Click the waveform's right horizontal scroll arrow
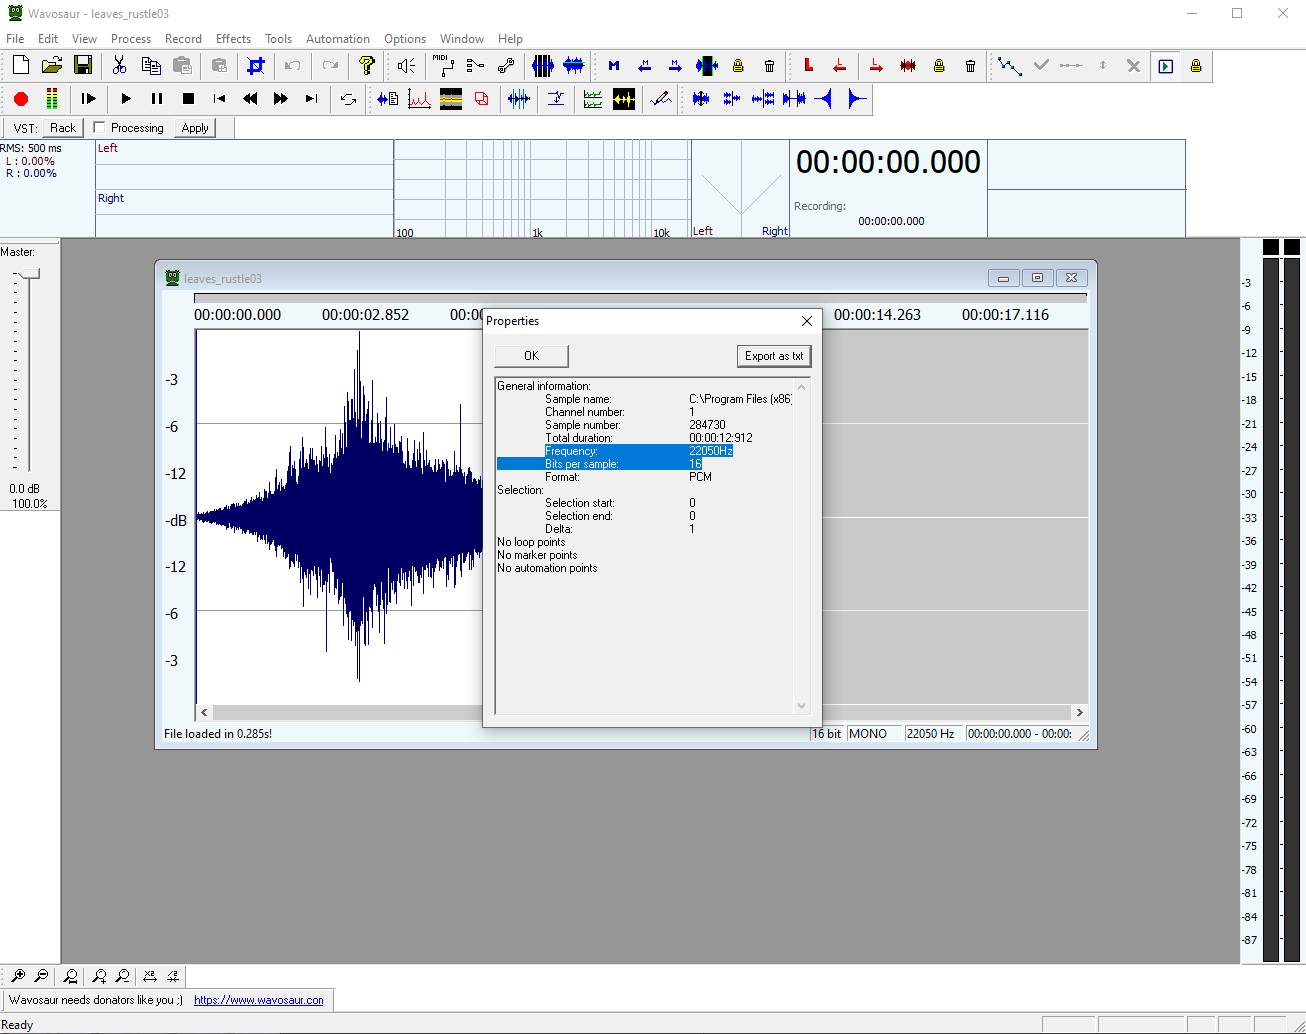 pyautogui.click(x=1079, y=713)
